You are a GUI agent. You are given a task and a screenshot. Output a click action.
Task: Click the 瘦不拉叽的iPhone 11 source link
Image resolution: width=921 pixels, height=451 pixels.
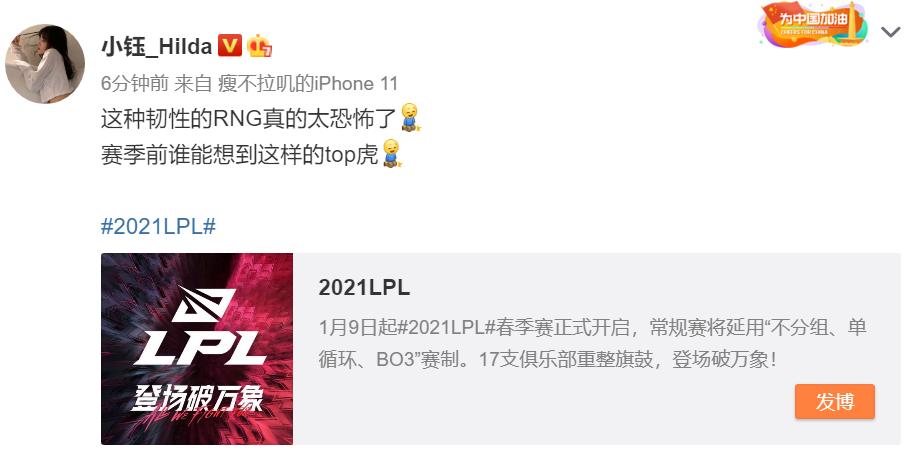(308, 84)
